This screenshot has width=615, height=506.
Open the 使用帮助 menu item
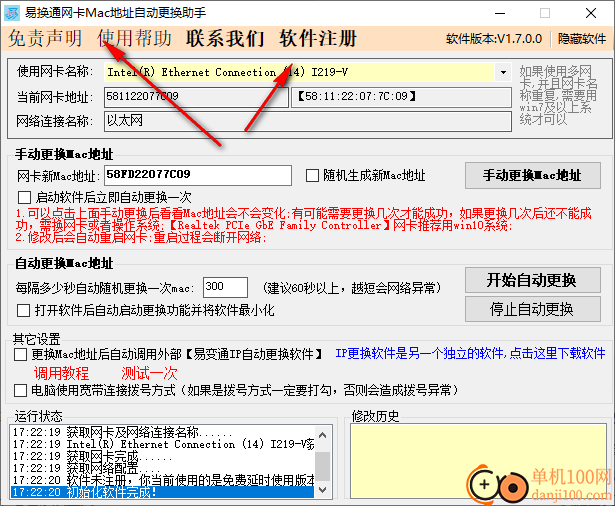click(135, 38)
